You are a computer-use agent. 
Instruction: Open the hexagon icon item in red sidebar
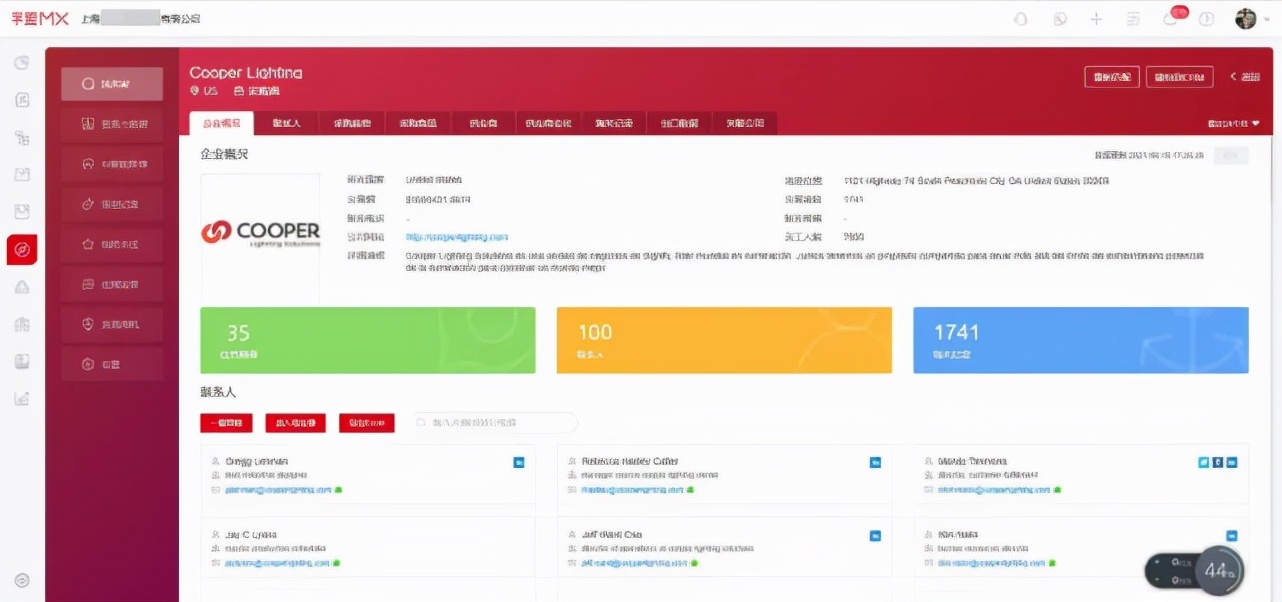point(112,364)
